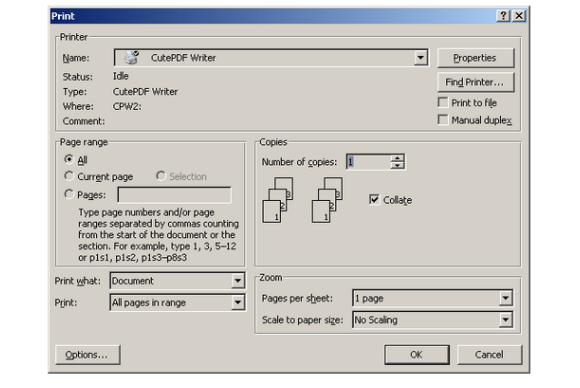
Task: Click the Find Printer... button
Action: point(475,82)
